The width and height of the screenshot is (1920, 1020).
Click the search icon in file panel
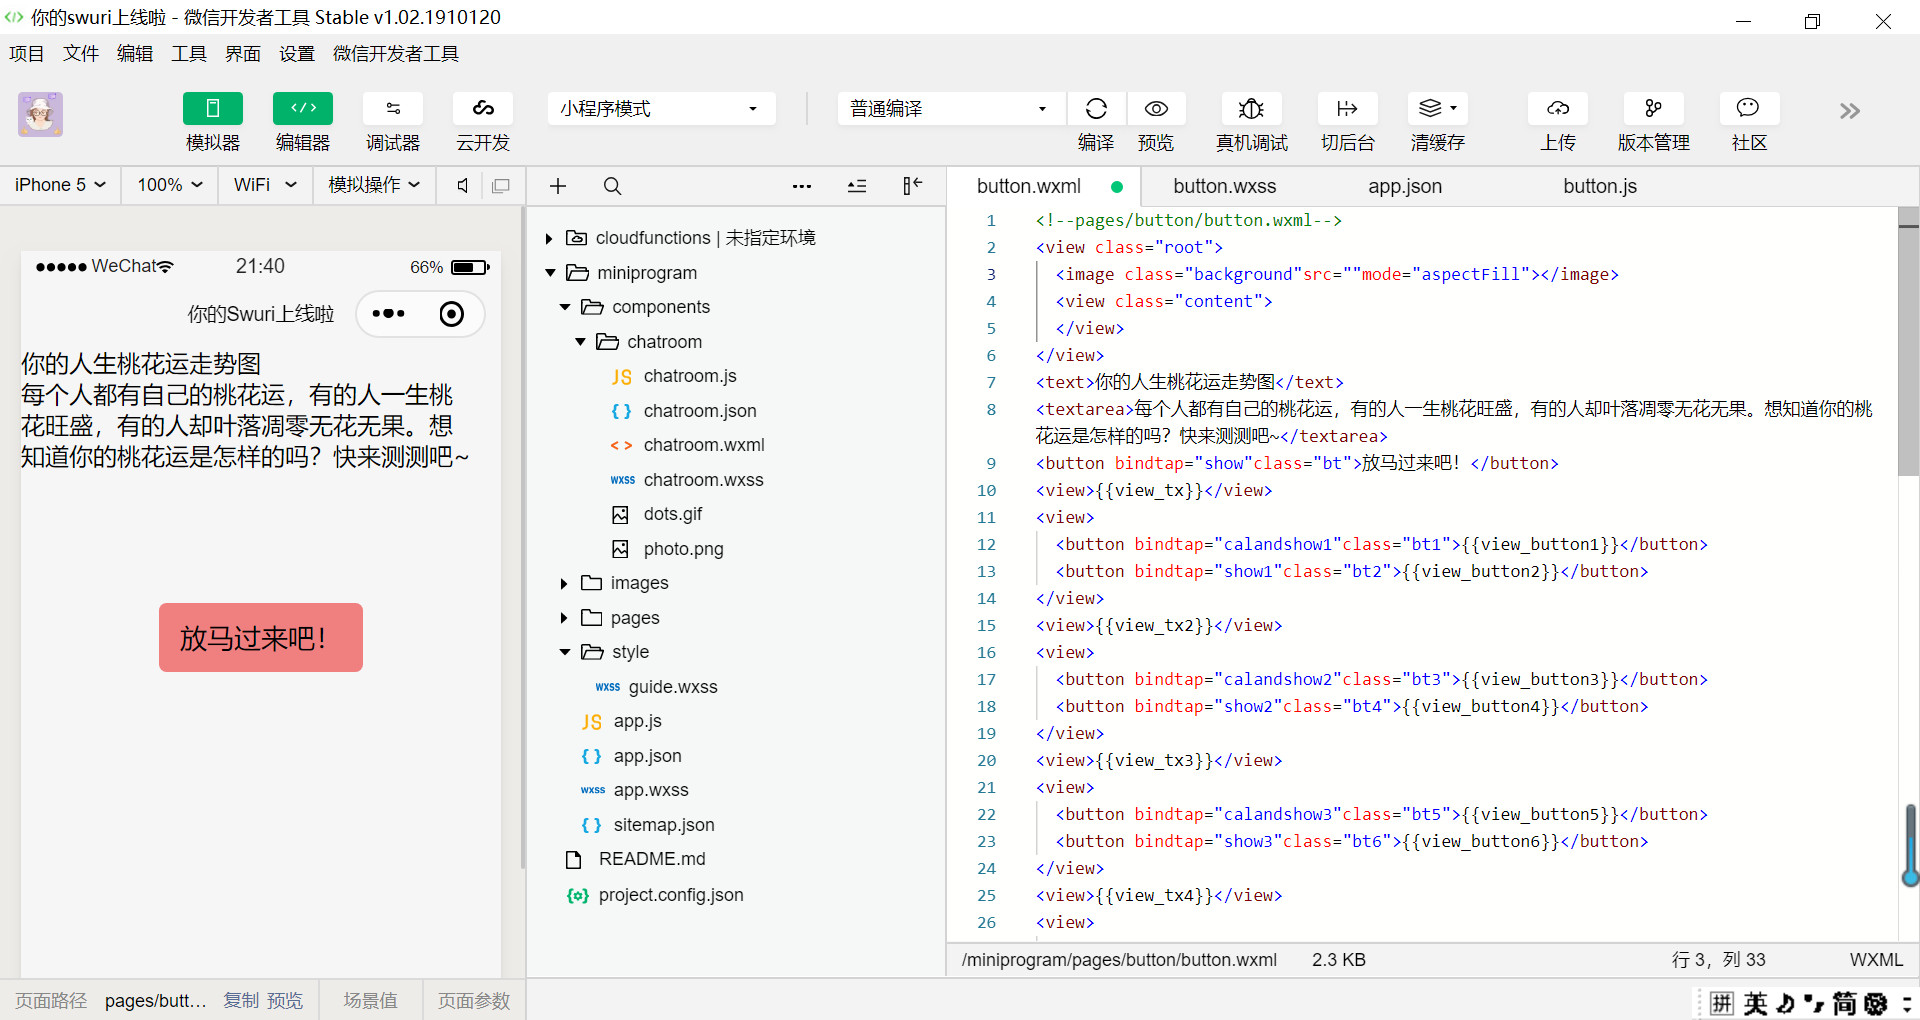612,186
